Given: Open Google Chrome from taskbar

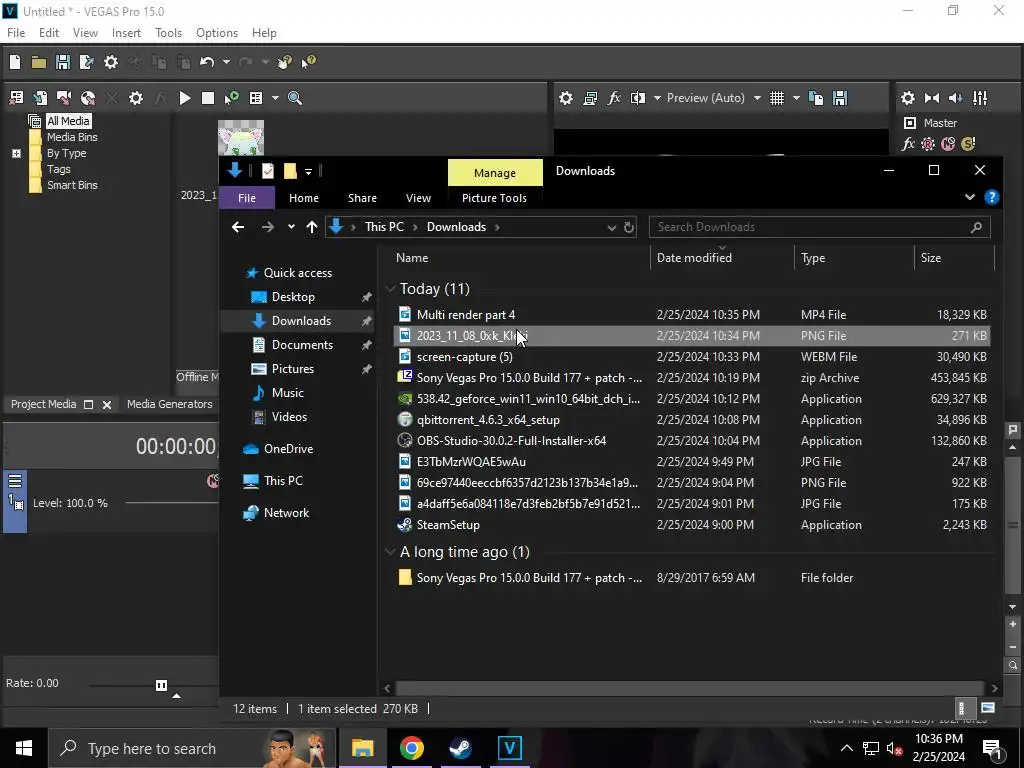Looking at the screenshot, I should click(x=412, y=748).
